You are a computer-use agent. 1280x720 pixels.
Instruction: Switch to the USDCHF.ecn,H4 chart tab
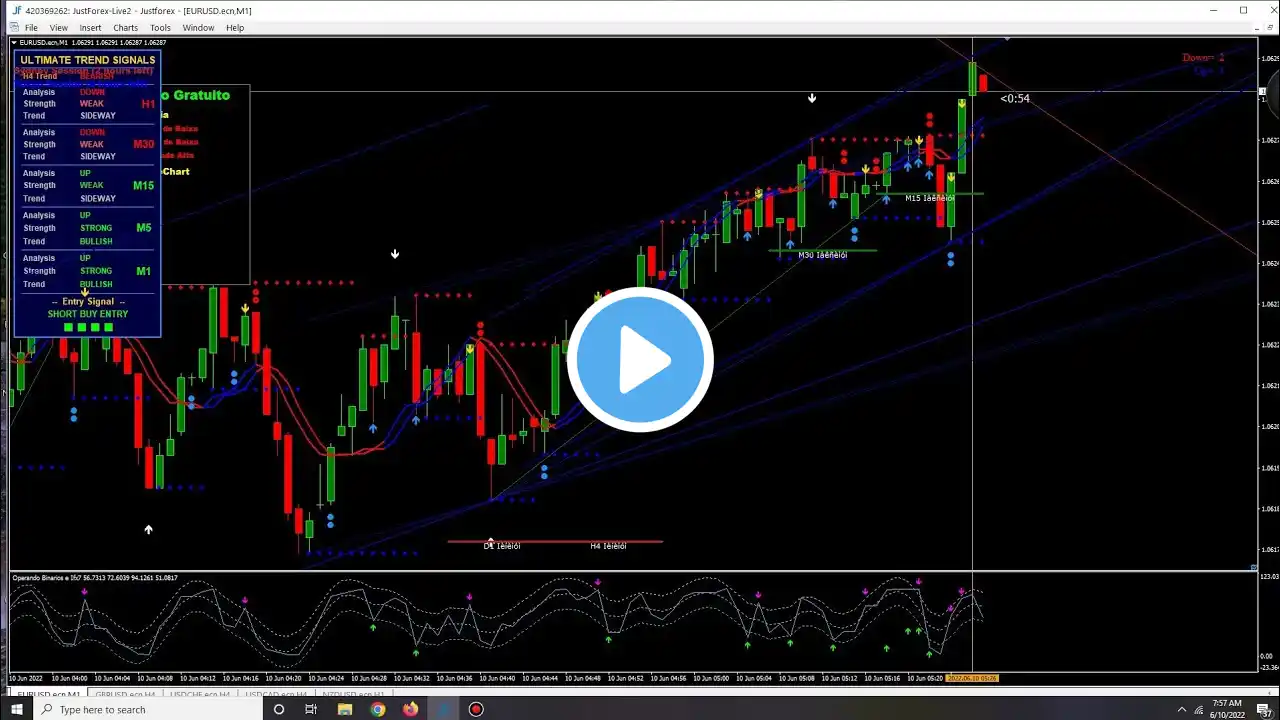pyautogui.click(x=200, y=693)
